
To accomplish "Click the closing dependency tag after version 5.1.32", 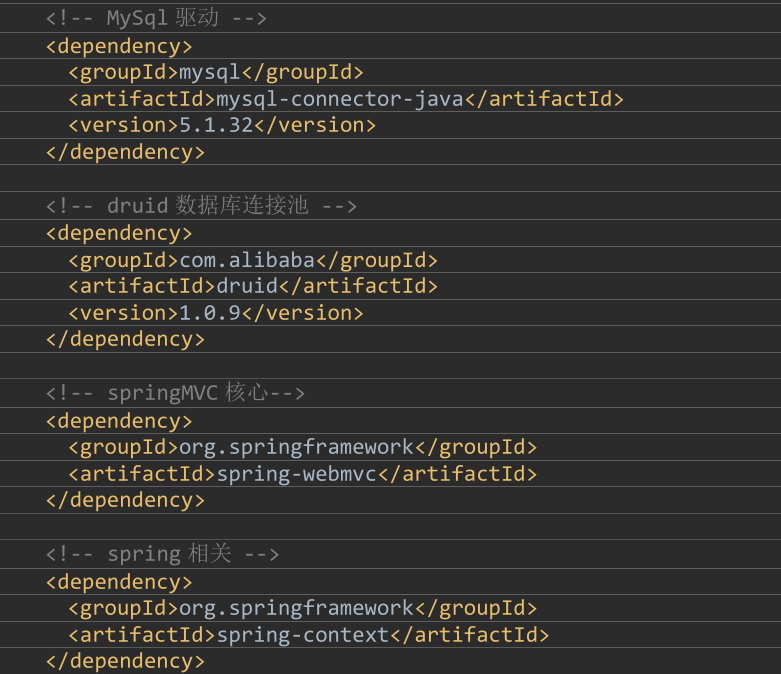I will (125, 152).
